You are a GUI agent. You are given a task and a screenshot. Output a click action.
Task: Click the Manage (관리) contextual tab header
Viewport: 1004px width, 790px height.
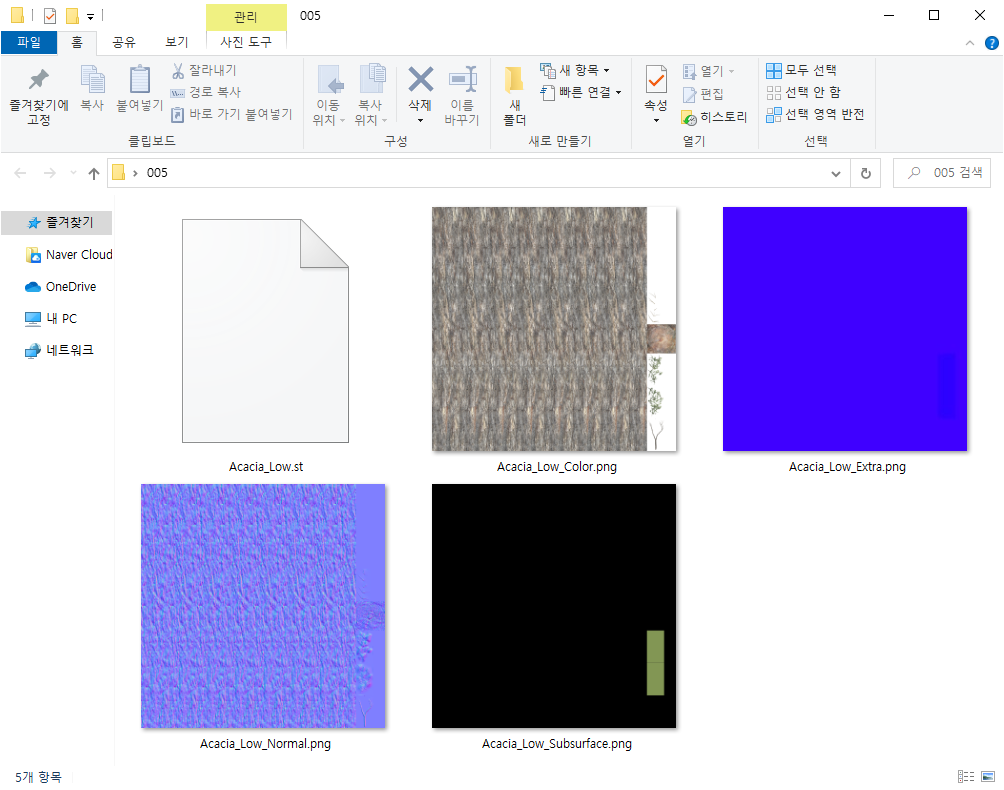[246, 17]
